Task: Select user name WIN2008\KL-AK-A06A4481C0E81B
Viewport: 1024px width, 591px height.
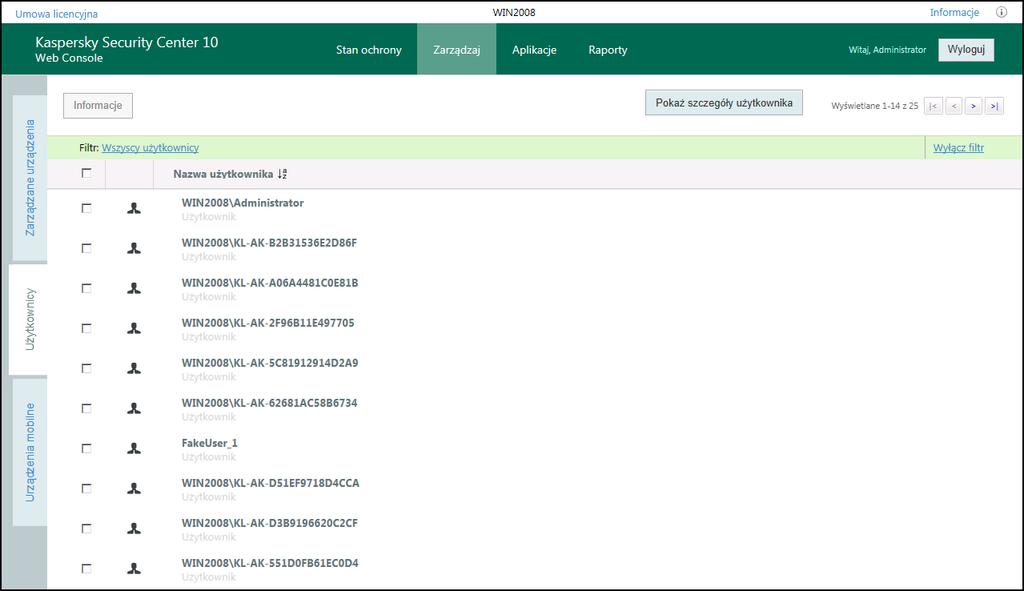Action: pos(270,283)
